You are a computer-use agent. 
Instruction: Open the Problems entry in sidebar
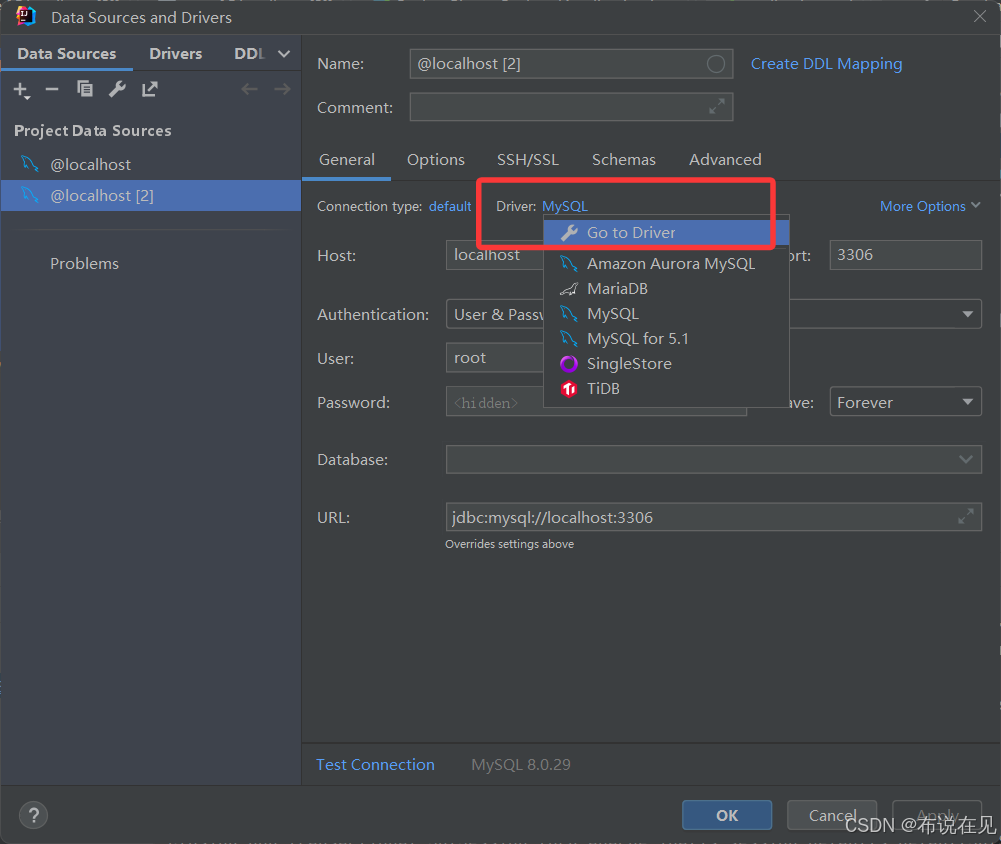pos(84,264)
